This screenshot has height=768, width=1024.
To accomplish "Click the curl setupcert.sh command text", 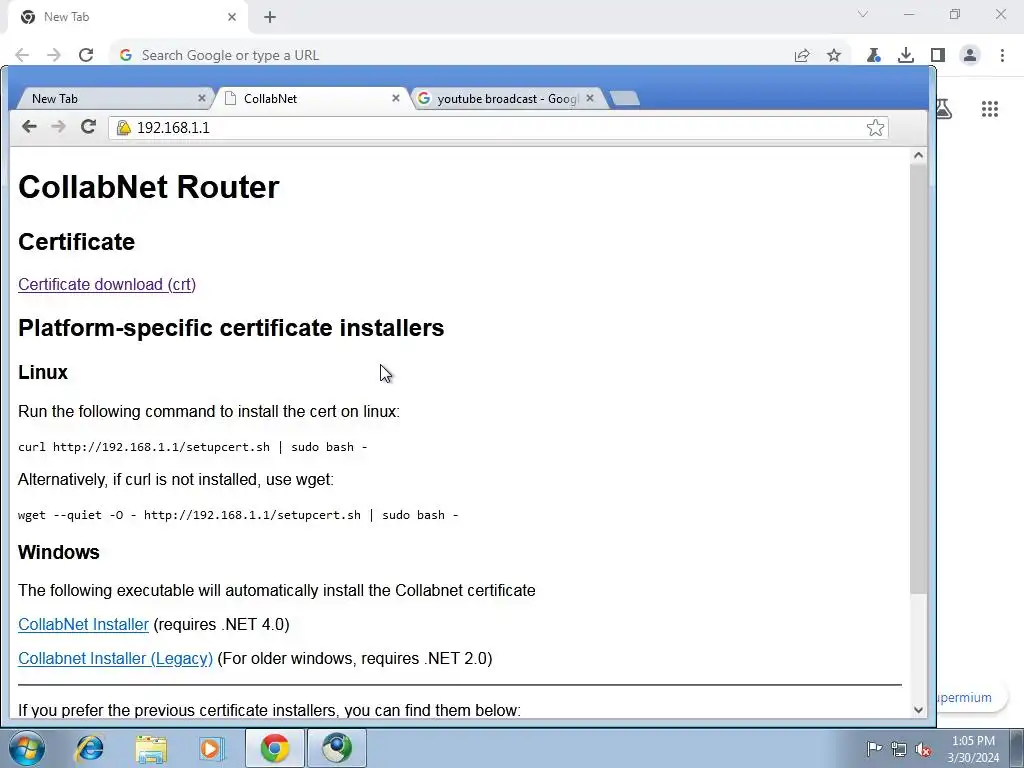I will [193, 447].
